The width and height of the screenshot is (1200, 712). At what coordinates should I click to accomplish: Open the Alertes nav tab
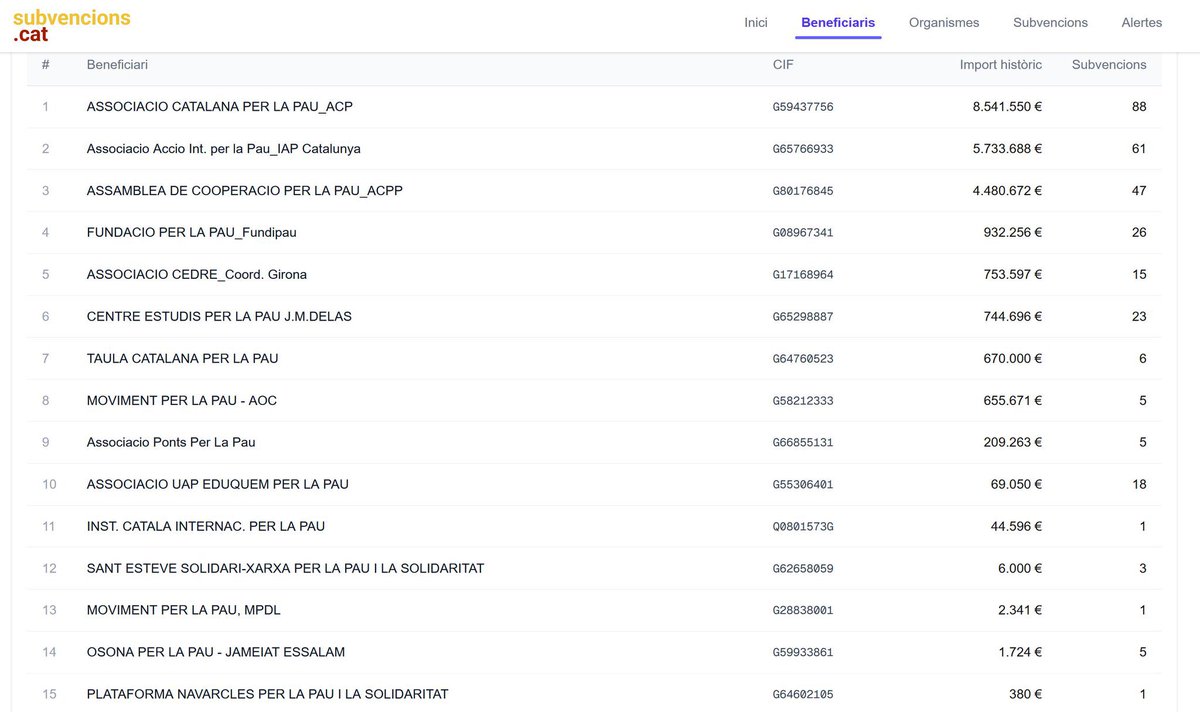tap(1142, 22)
